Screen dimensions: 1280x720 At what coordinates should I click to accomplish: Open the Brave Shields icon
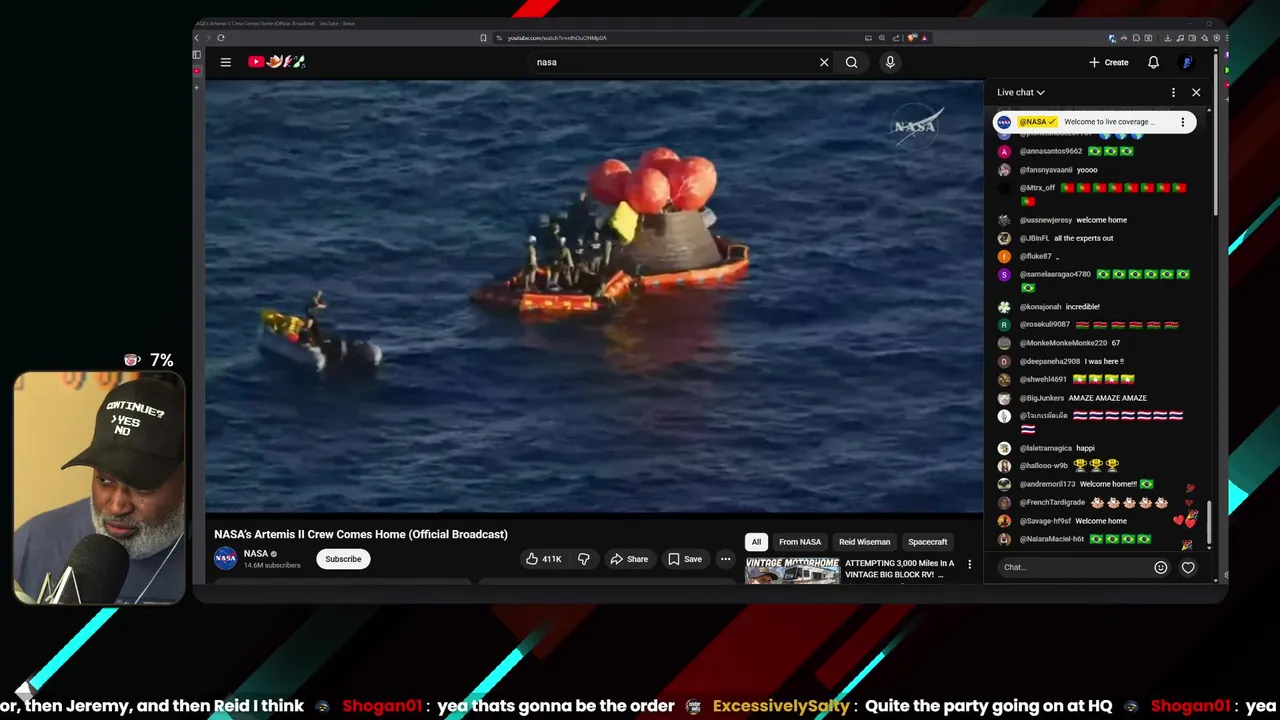pos(912,38)
